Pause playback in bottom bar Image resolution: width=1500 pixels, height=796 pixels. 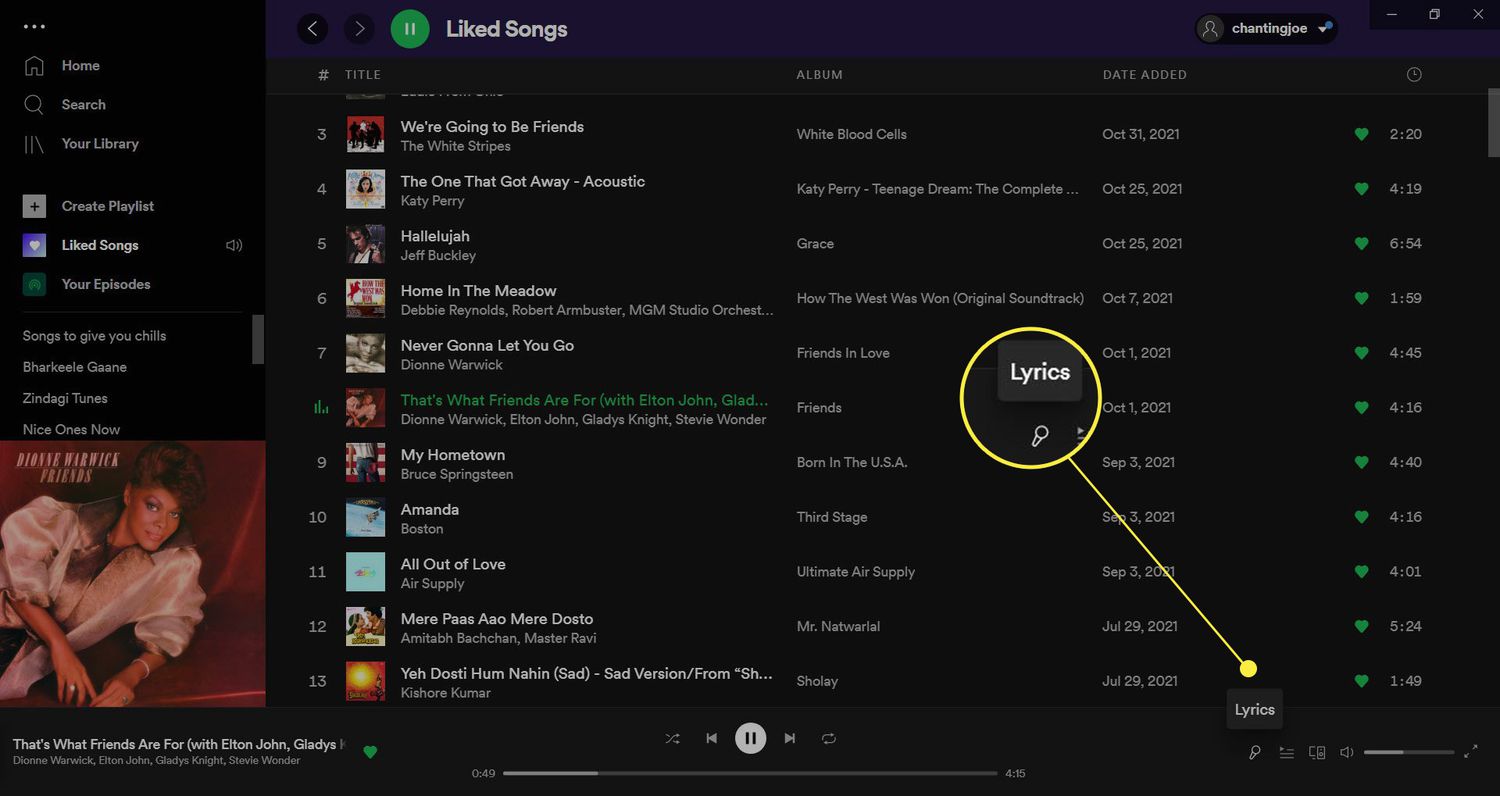click(x=750, y=738)
